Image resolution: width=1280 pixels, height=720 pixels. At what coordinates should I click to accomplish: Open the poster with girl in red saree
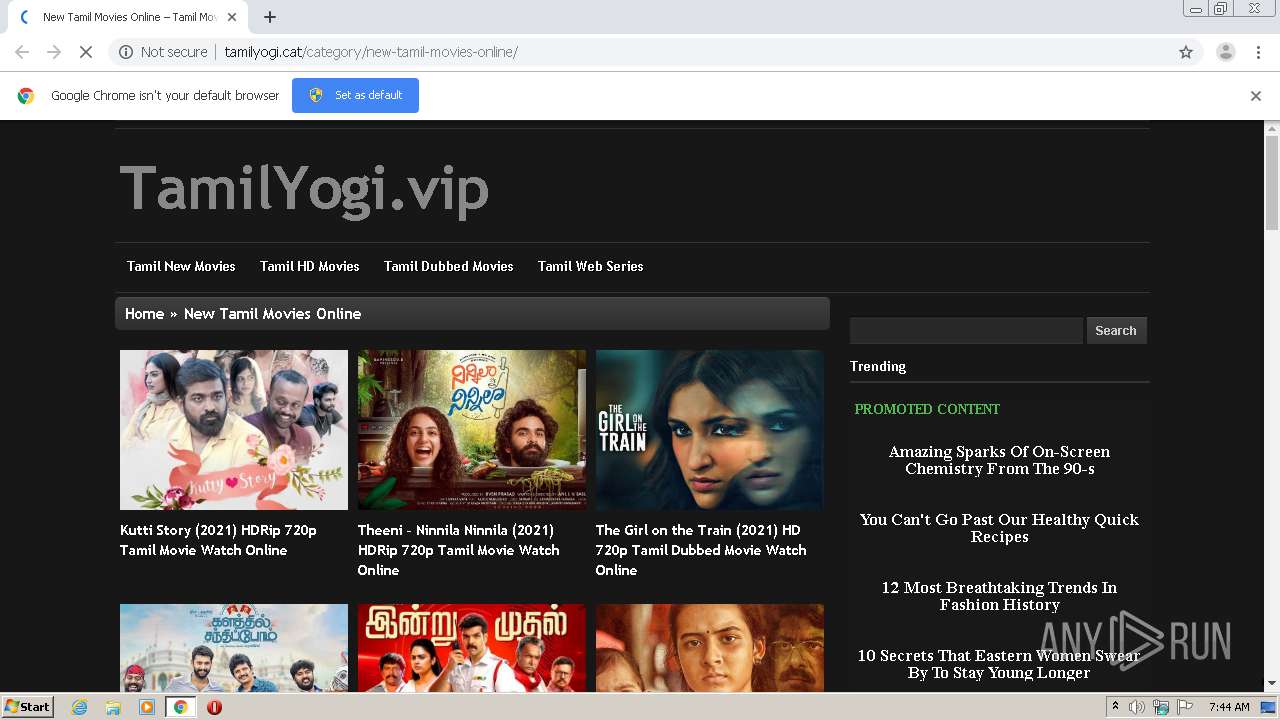710,648
